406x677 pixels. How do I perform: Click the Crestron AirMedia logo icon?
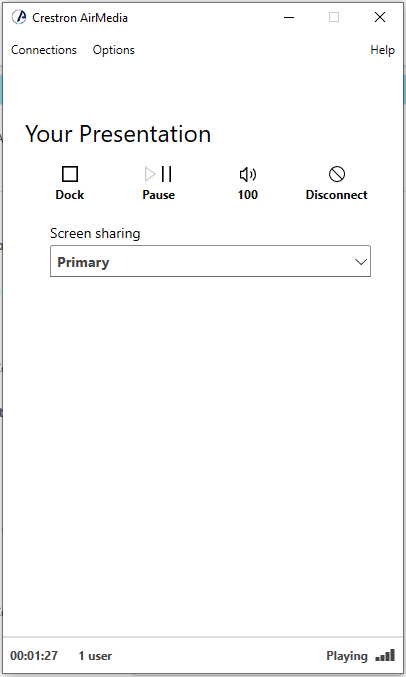19,17
